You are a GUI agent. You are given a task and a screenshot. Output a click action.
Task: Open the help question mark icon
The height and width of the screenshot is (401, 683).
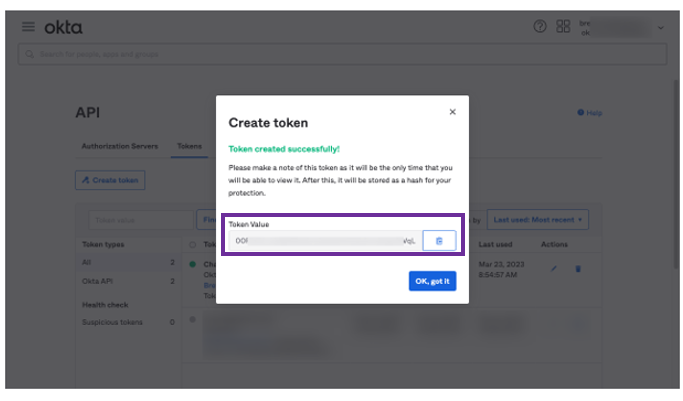(x=540, y=27)
